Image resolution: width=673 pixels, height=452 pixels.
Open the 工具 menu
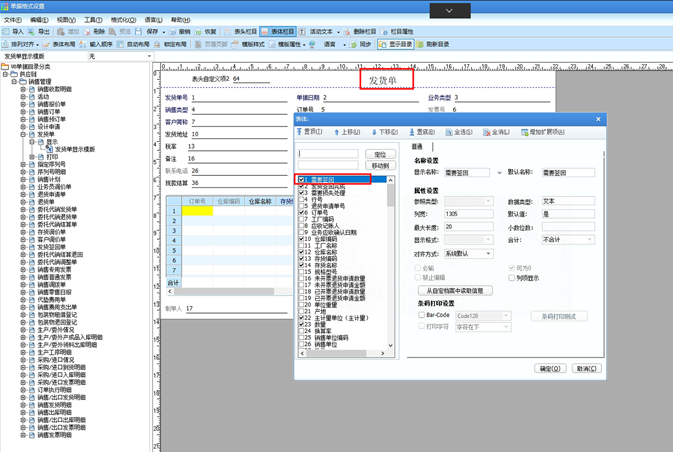tap(93, 20)
